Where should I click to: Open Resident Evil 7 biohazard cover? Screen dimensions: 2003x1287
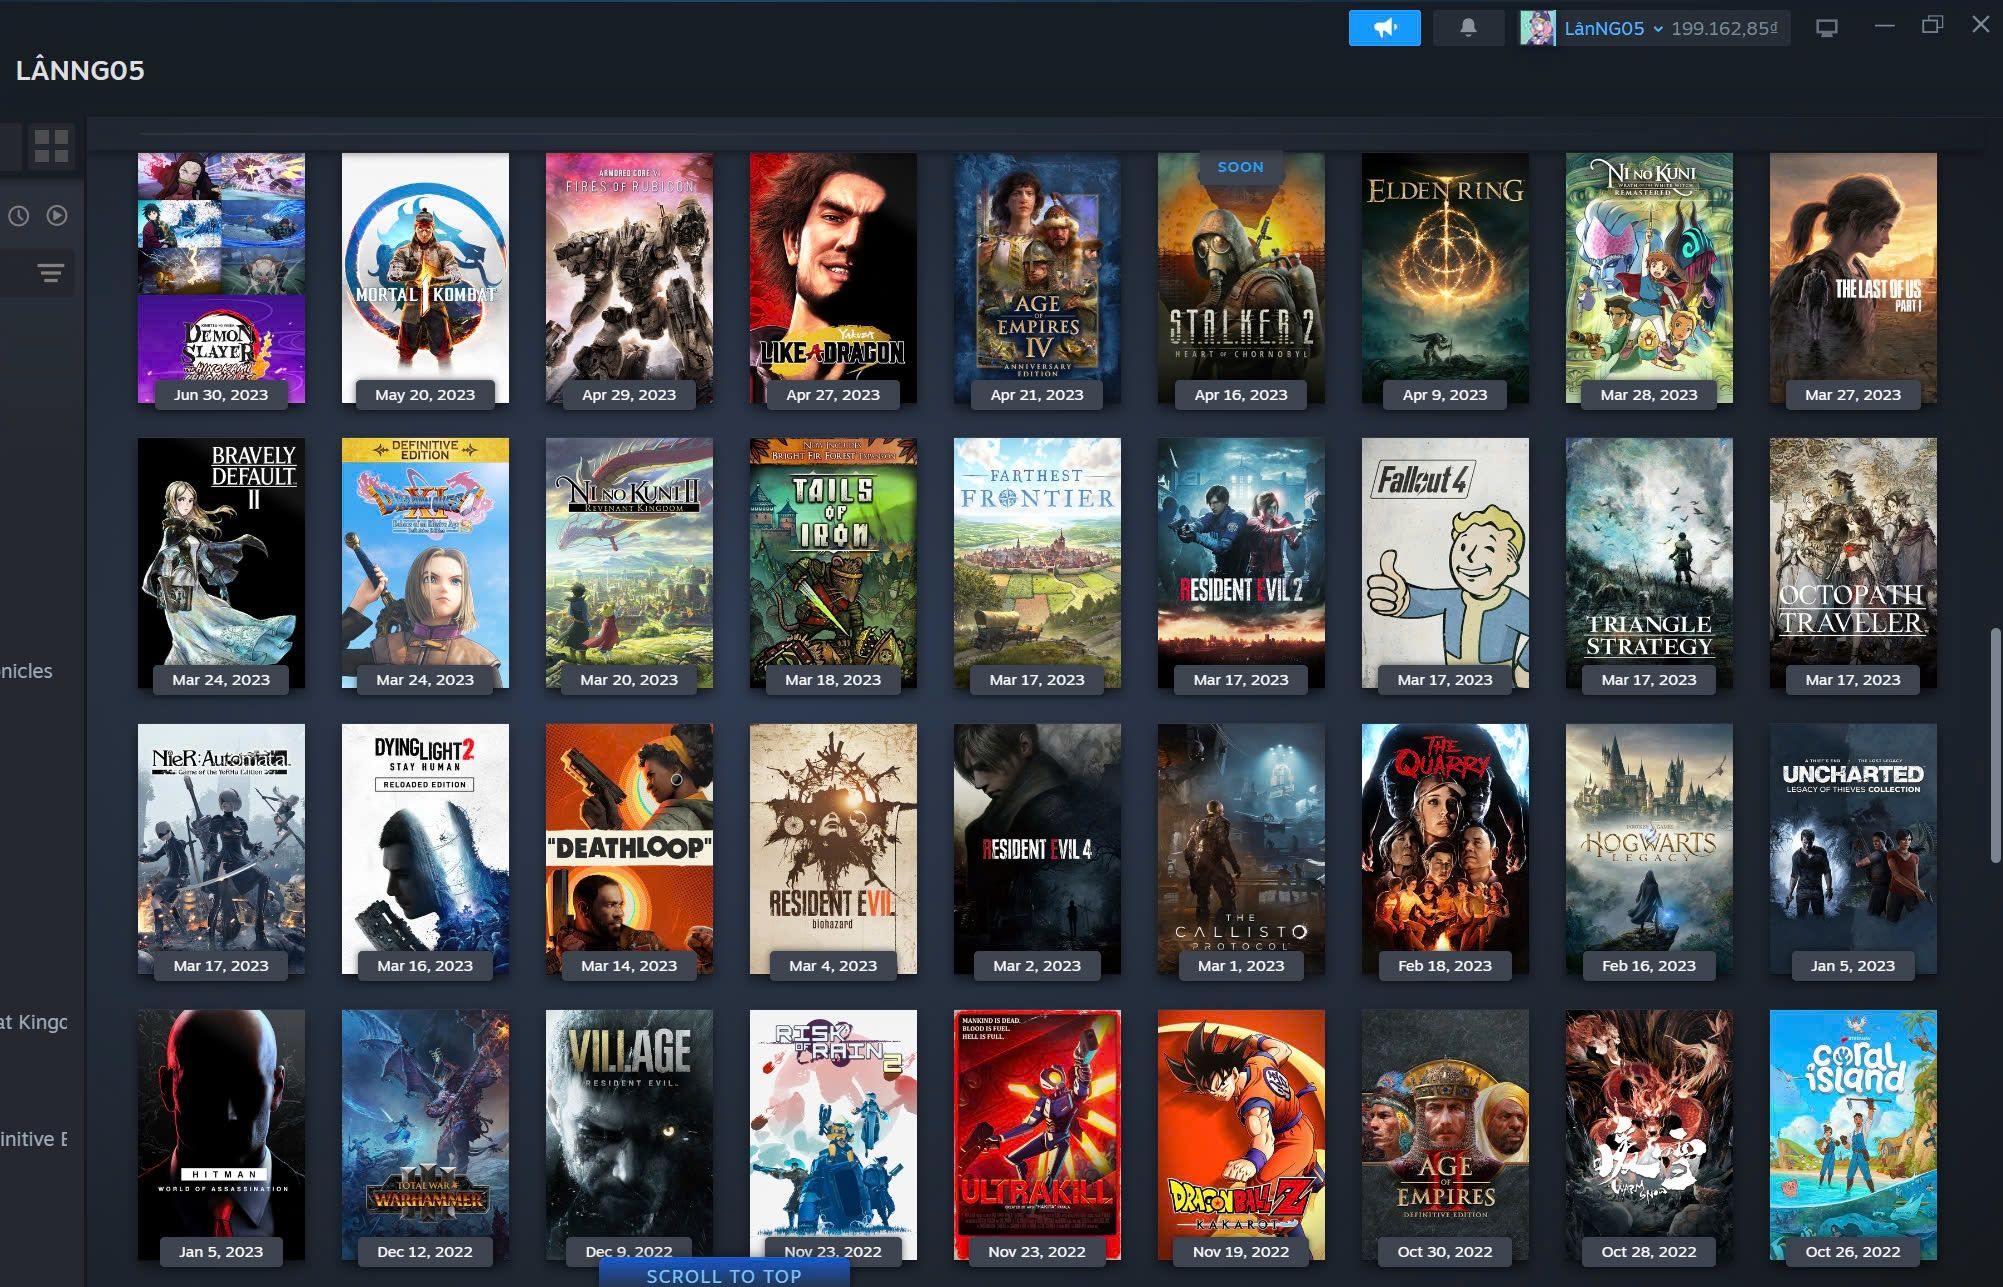click(833, 849)
